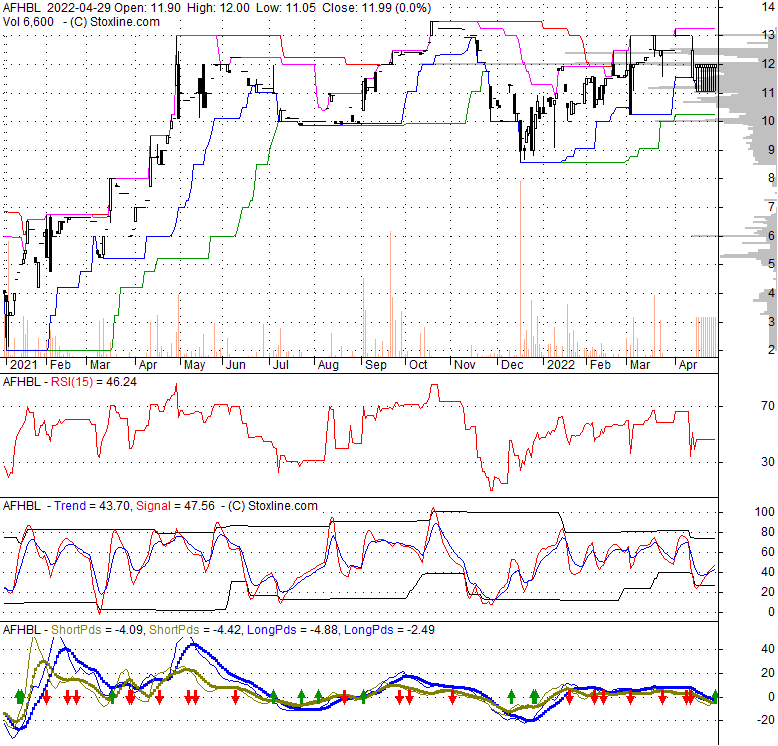Screen dimensions: 778x746
Task: Click the 60 level on the Trend axis
Action: [x=768, y=552]
